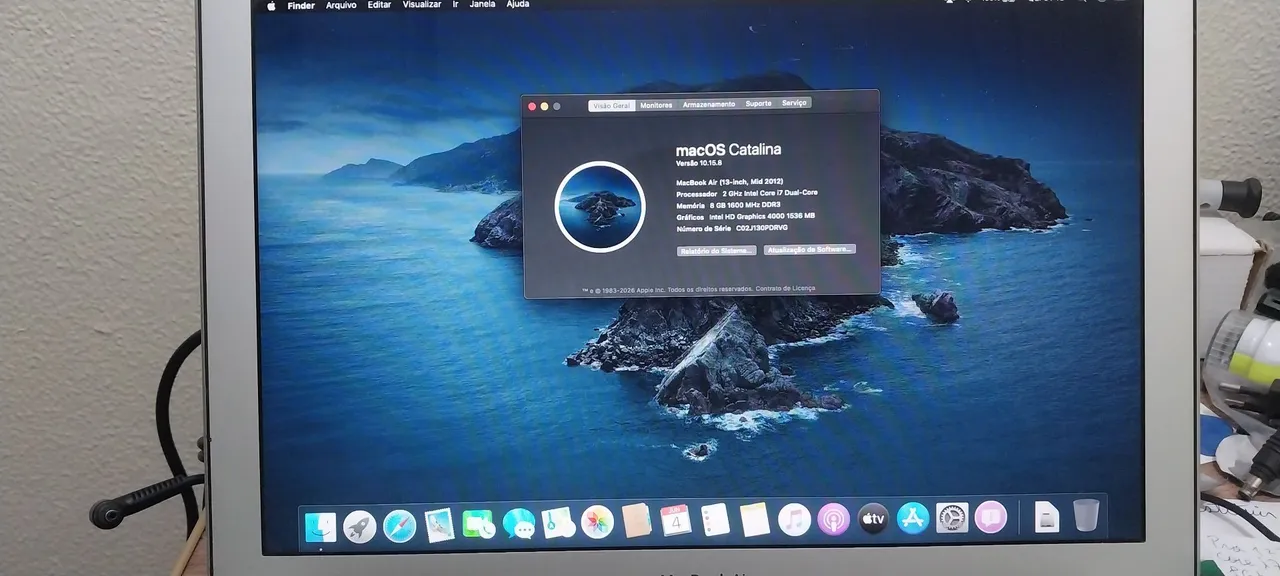Image resolution: width=1280 pixels, height=576 pixels.
Task: Minimize the About This Mac window
Action: click(x=544, y=106)
